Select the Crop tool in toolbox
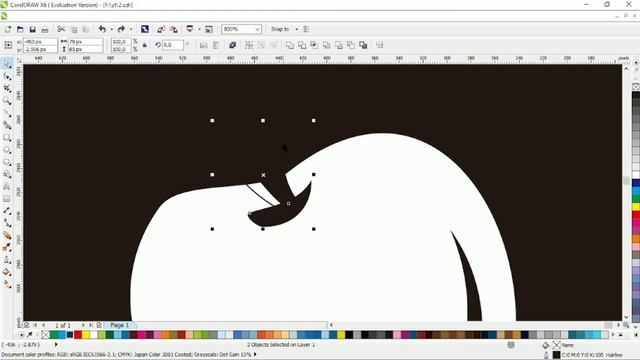The height and width of the screenshot is (360, 640). coord(7,89)
